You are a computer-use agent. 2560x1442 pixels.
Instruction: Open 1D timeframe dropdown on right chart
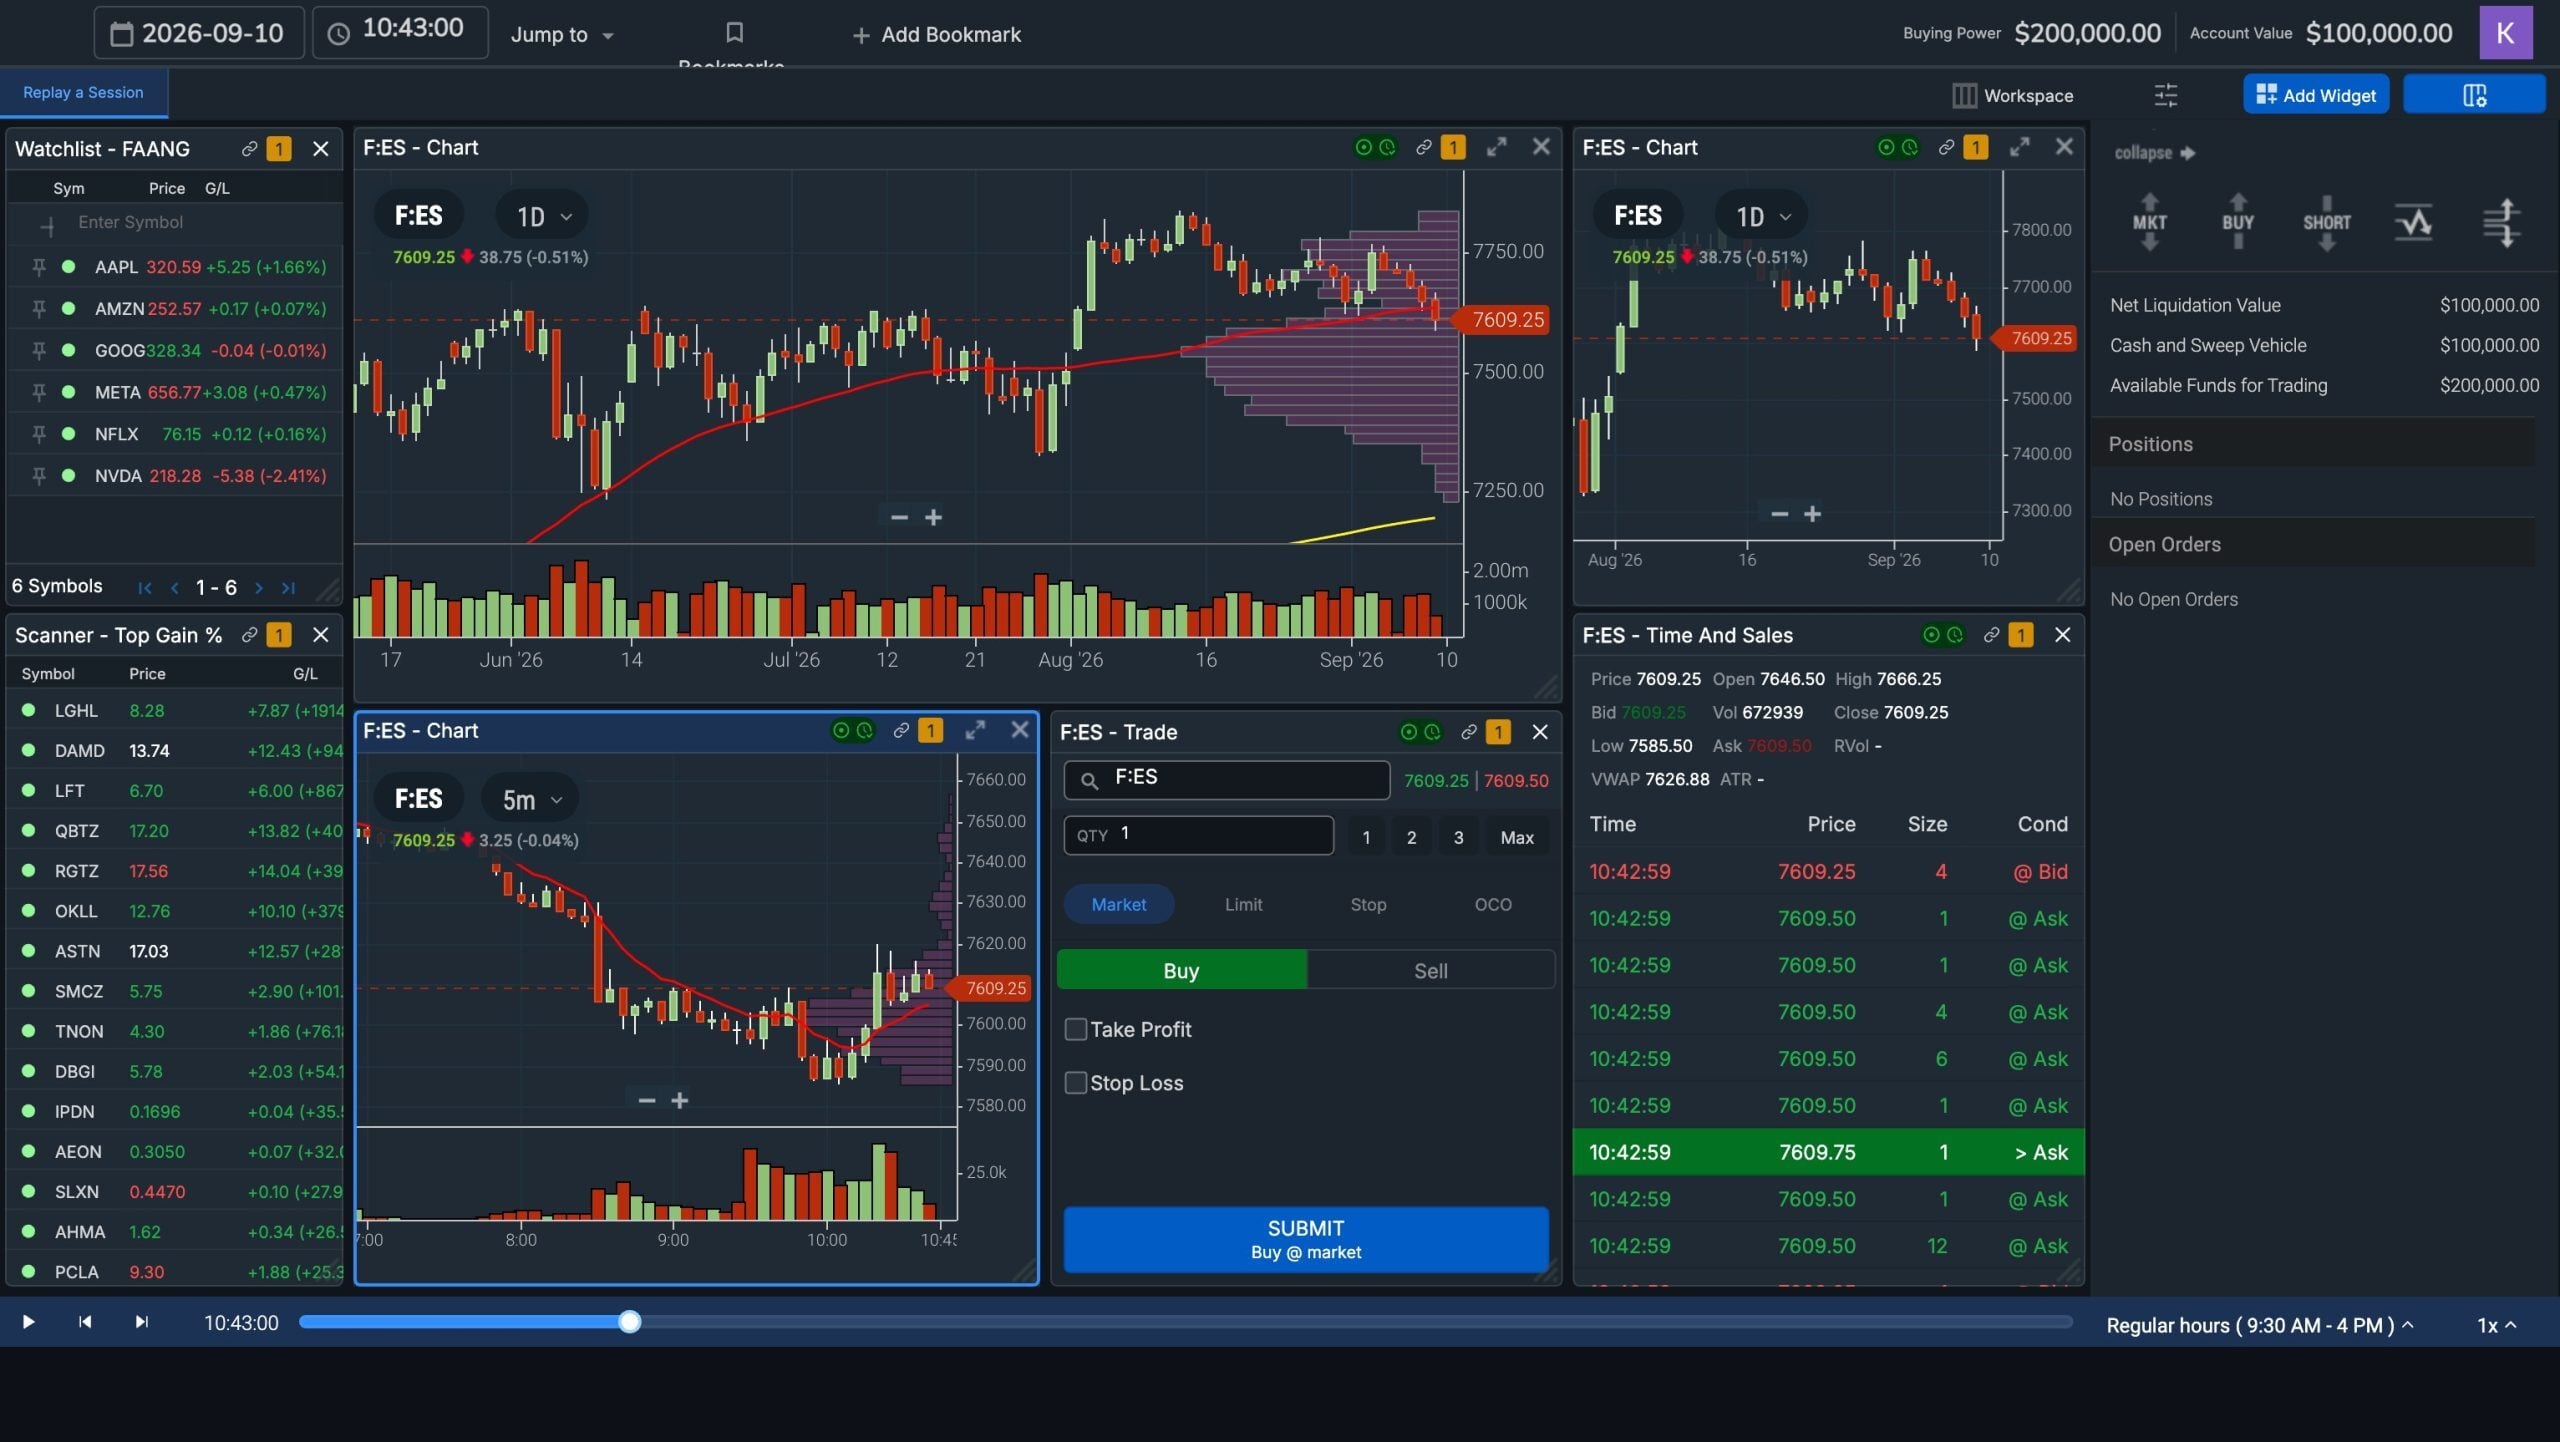coord(1762,216)
